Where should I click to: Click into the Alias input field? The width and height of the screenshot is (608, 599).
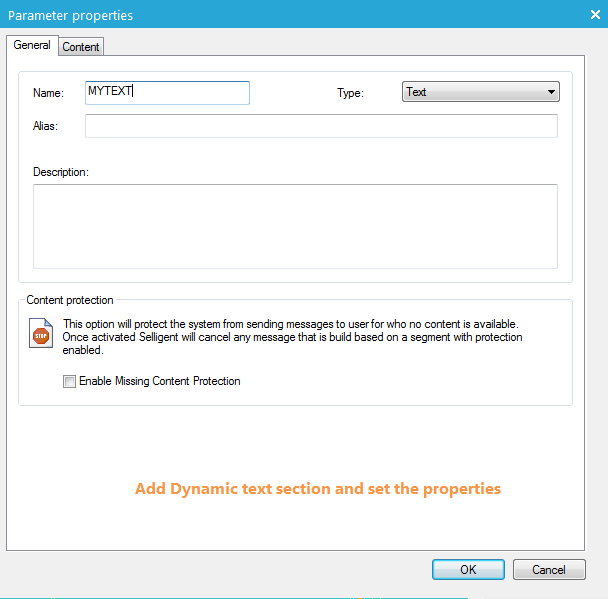point(320,126)
